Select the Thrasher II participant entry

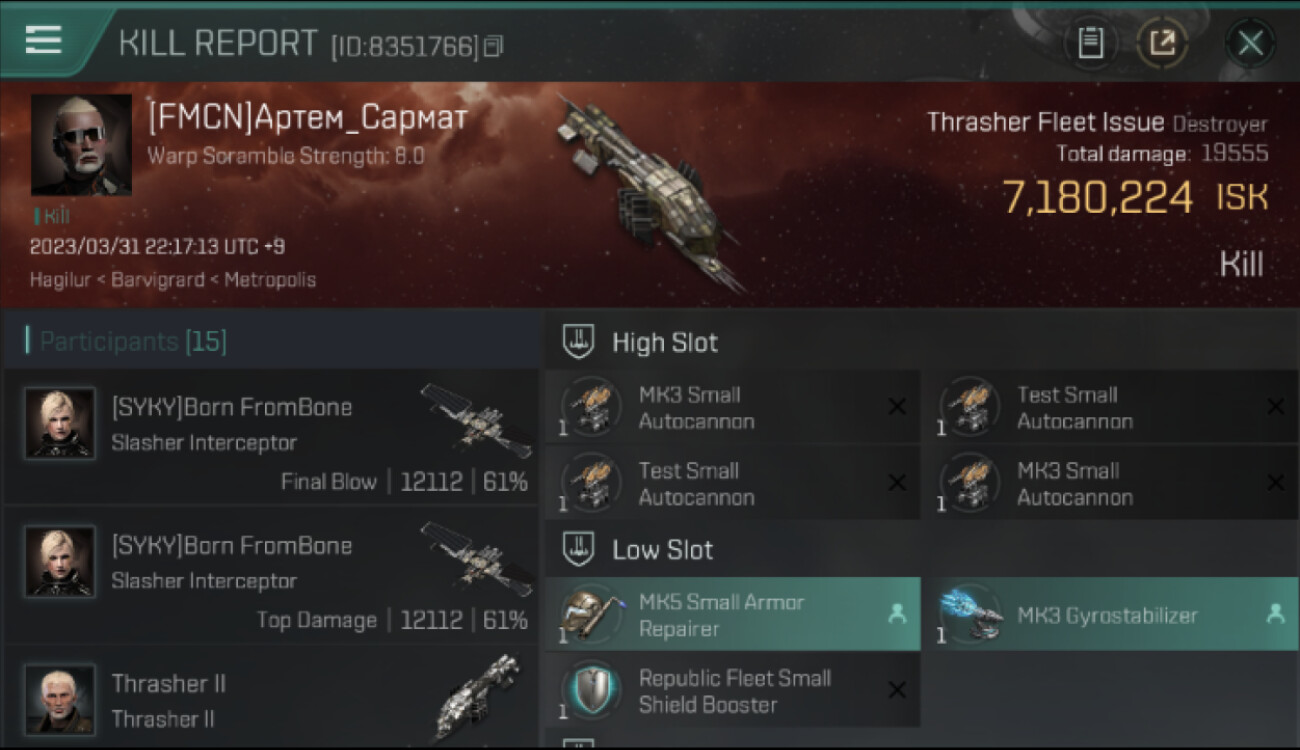click(x=270, y=697)
